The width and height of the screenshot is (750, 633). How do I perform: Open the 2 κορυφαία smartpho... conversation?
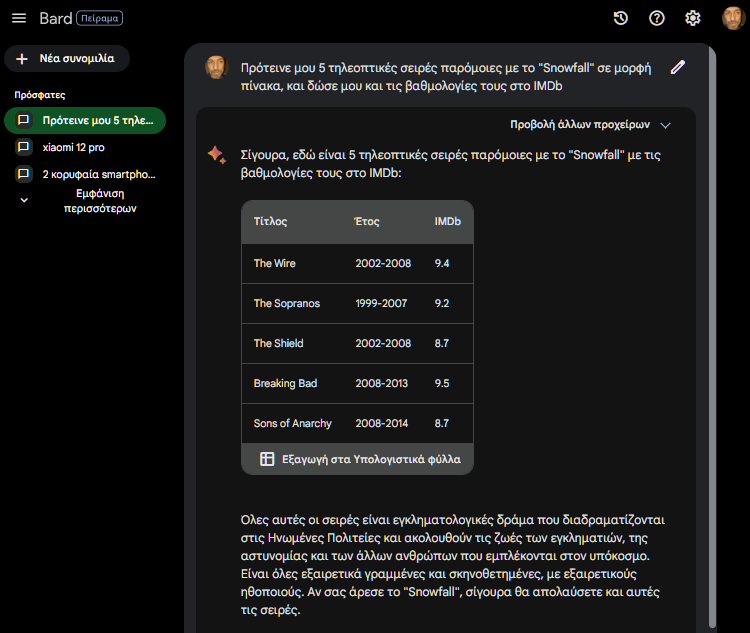[85, 174]
